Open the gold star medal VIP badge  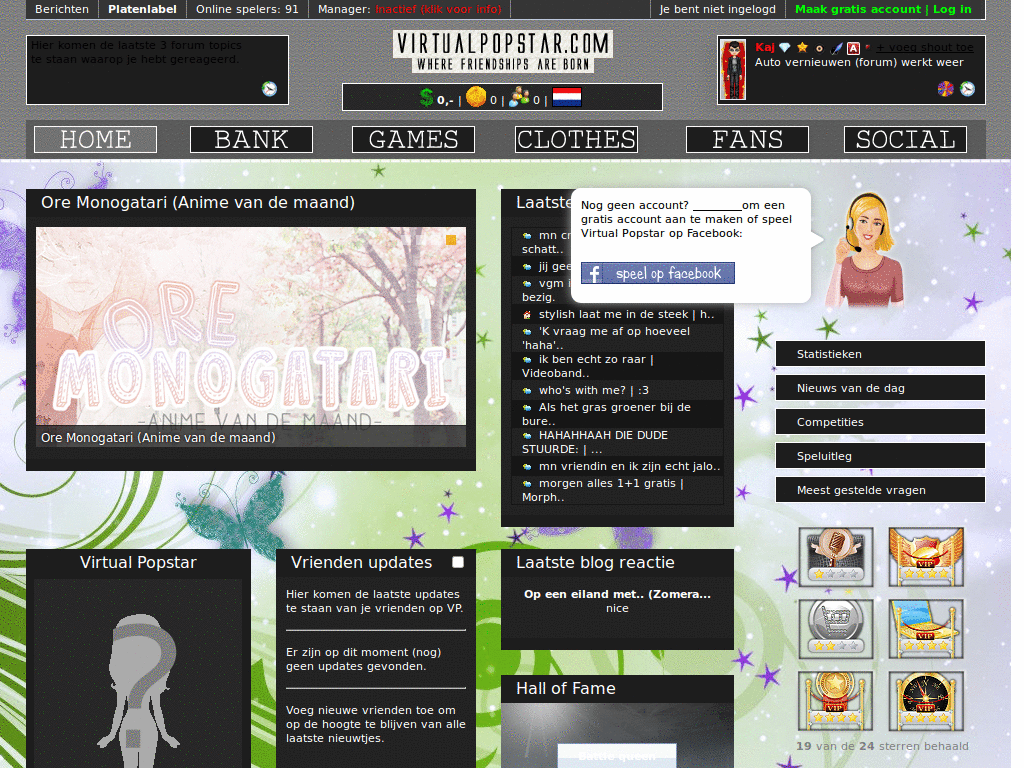tap(835, 700)
